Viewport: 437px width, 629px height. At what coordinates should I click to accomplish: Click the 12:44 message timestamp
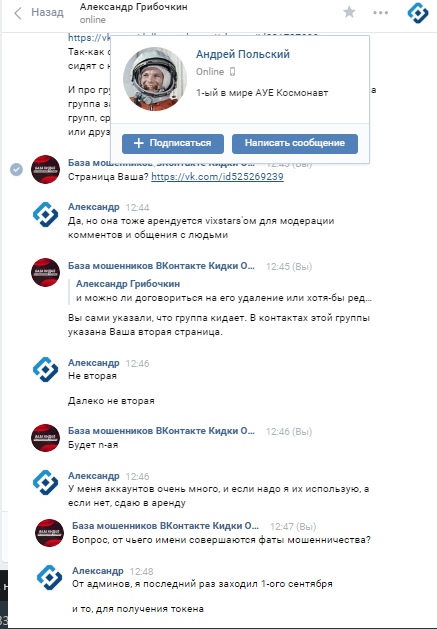137,207
